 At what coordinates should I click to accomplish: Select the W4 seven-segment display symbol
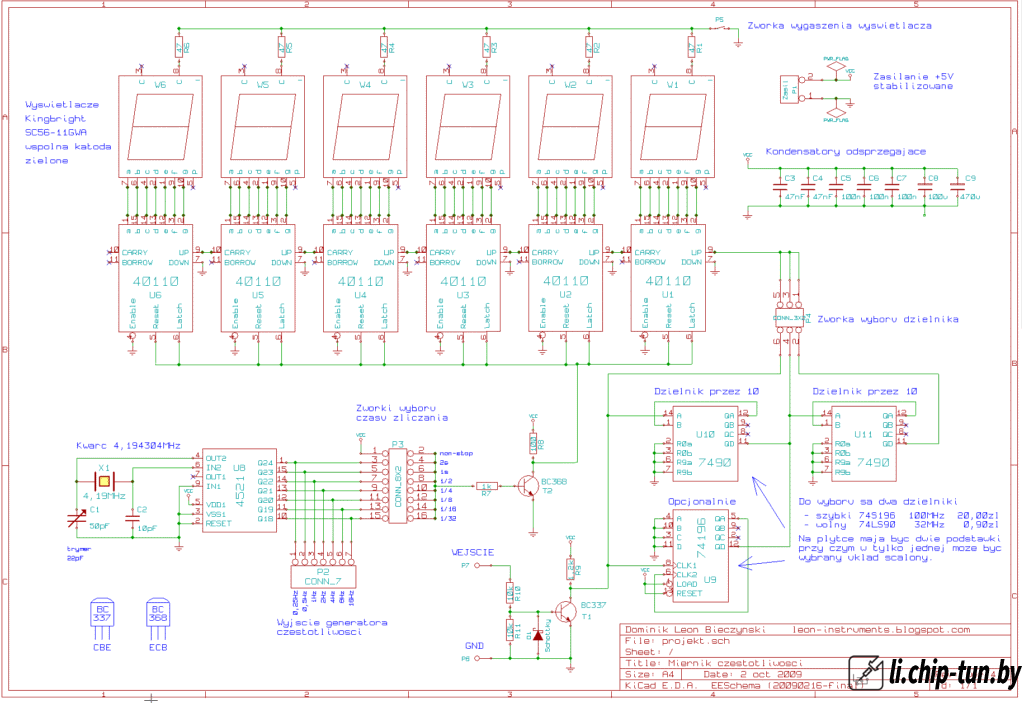tap(365, 126)
